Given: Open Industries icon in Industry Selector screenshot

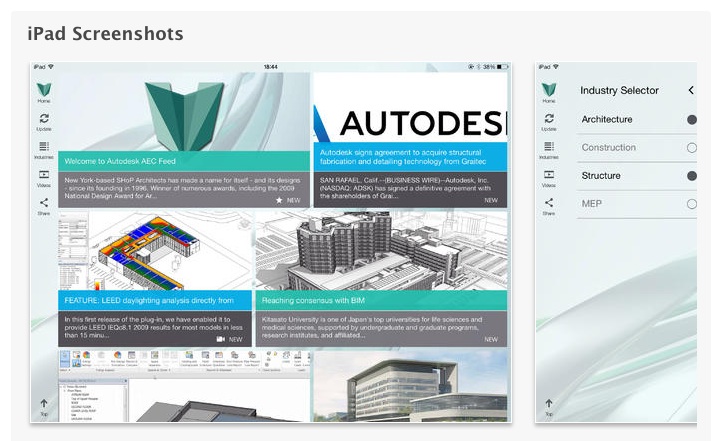Looking at the screenshot, I should (549, 147).
